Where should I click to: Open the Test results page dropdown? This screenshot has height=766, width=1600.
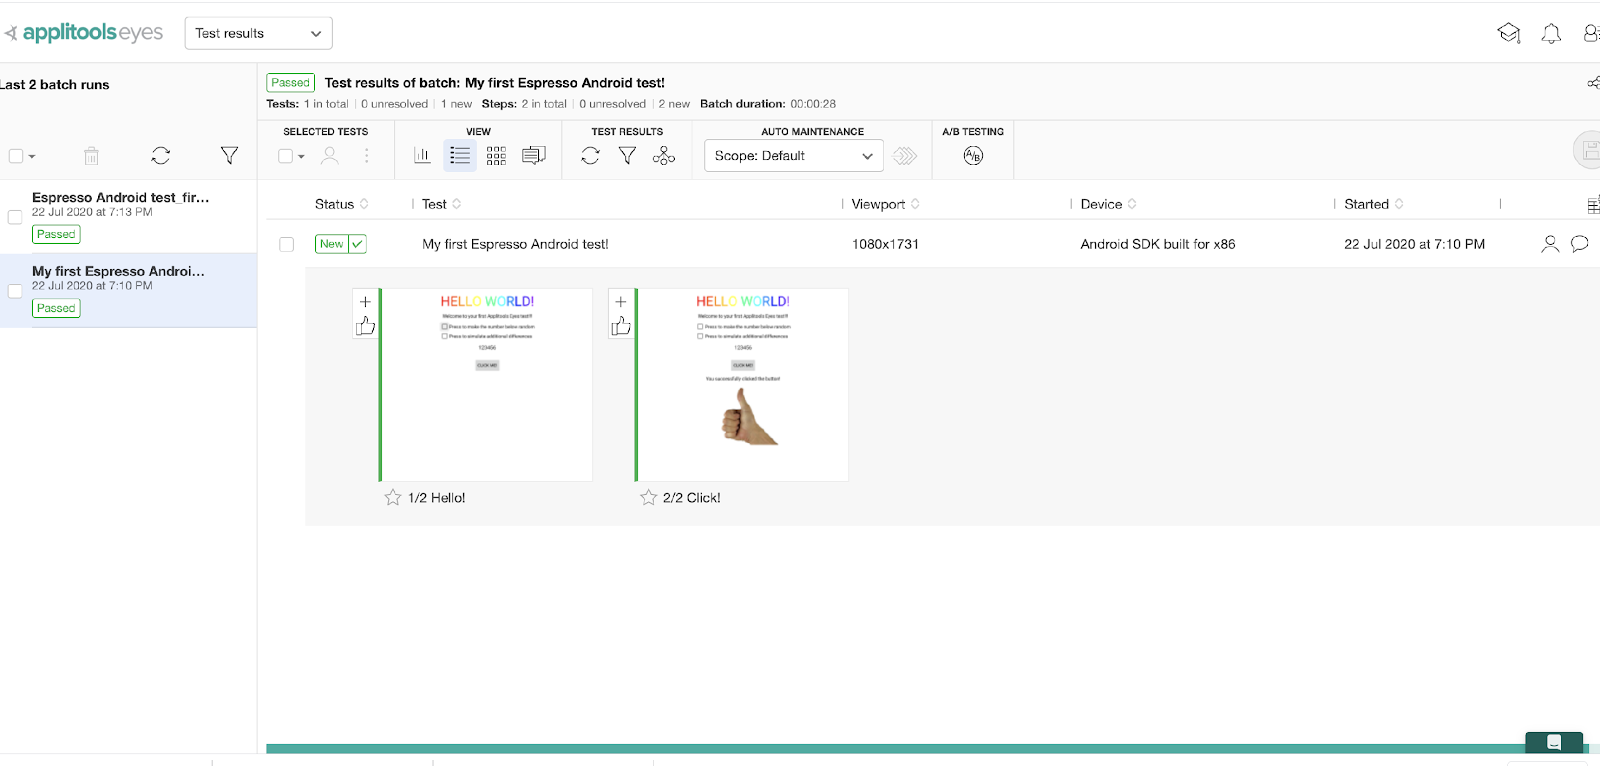[x=258, y=33]
